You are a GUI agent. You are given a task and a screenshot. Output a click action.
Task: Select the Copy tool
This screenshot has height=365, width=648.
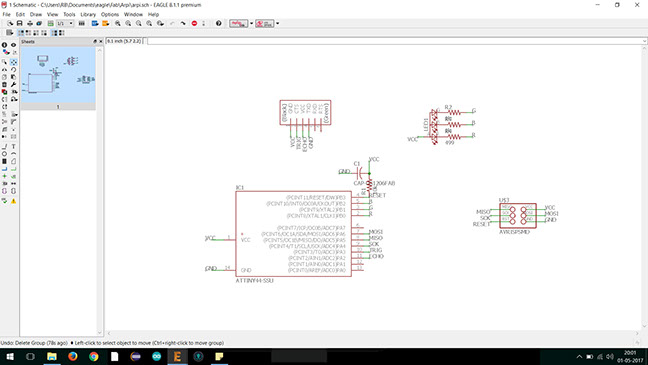pyautogui.click(x=5, y=77)
